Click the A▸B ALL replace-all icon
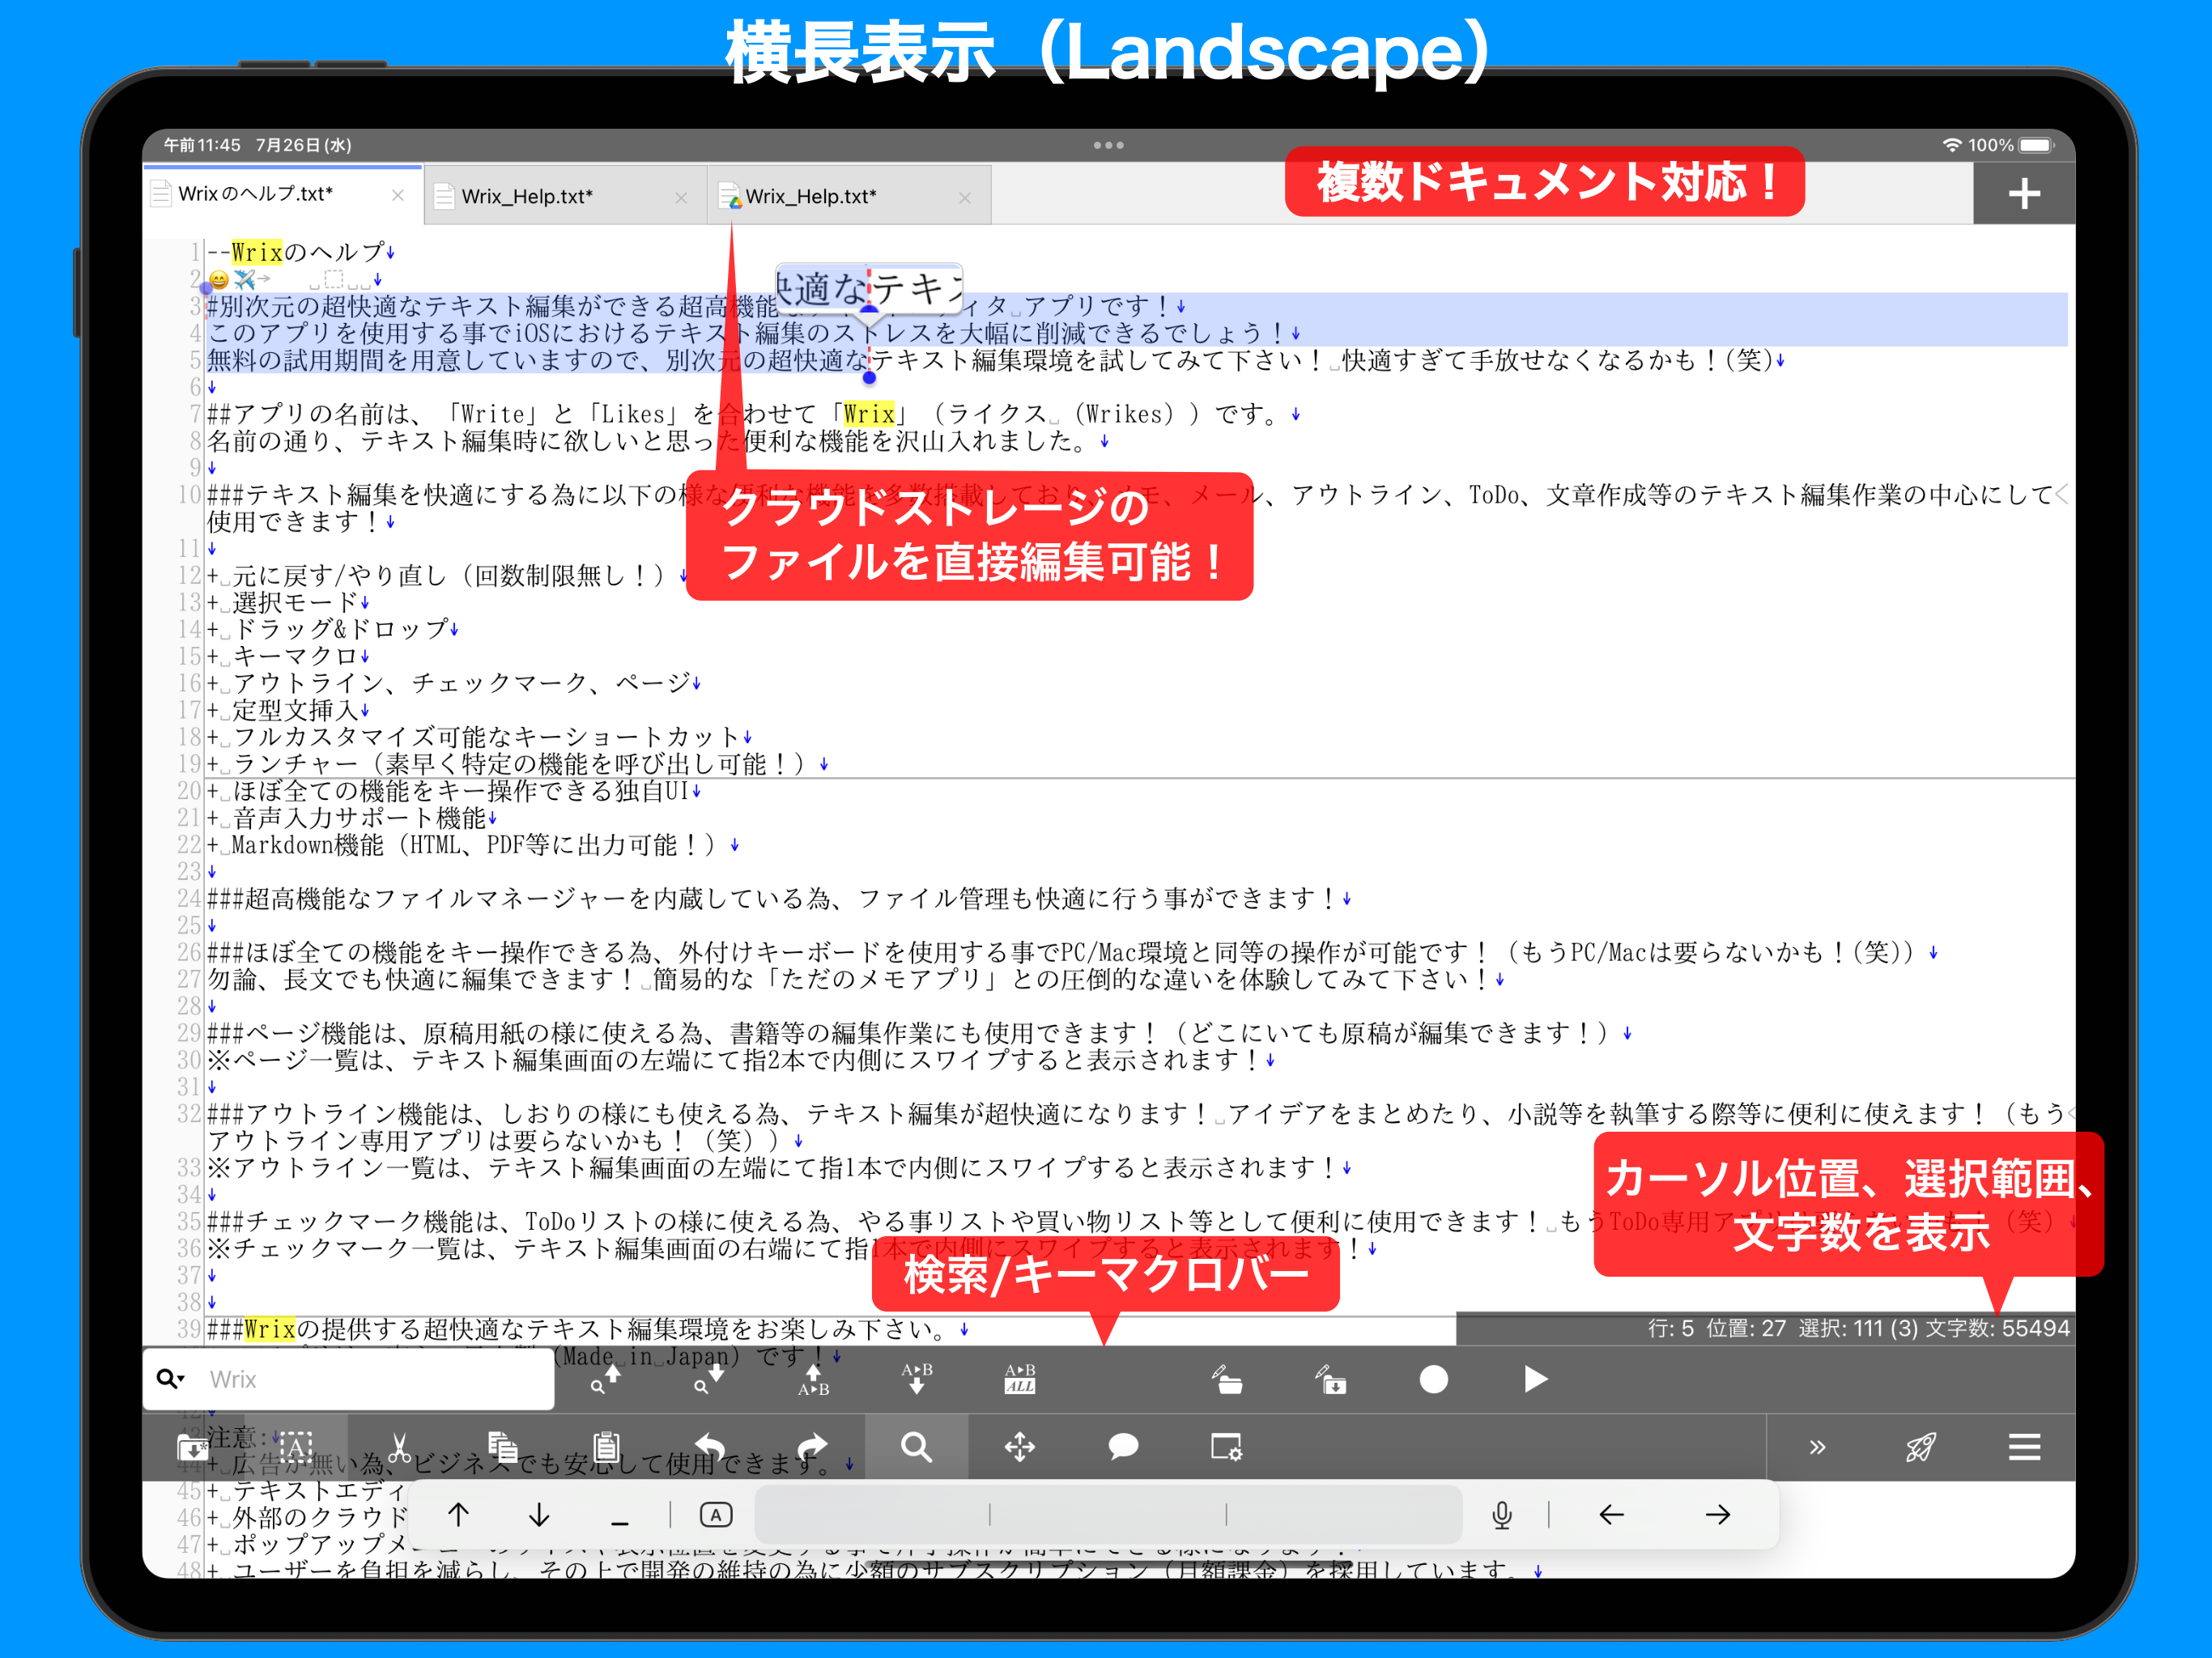This screenshot has height=1658, width=2212. pyautogui.click(x=1020, y=1379)
